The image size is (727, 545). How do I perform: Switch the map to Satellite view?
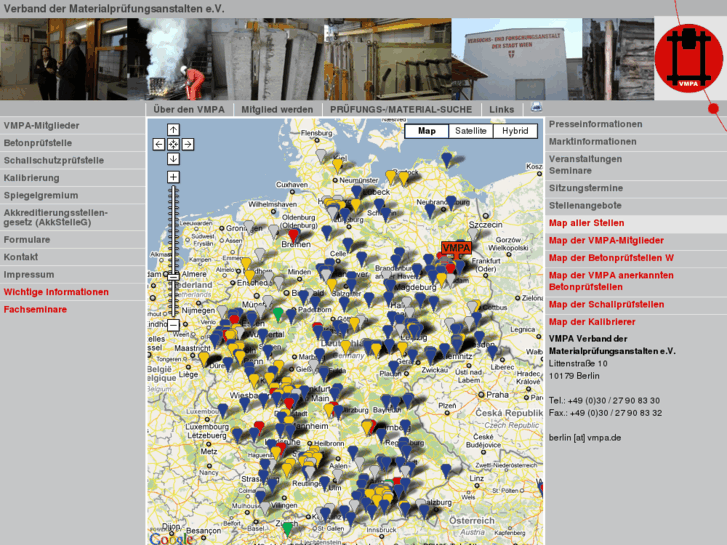click(471, 131)
